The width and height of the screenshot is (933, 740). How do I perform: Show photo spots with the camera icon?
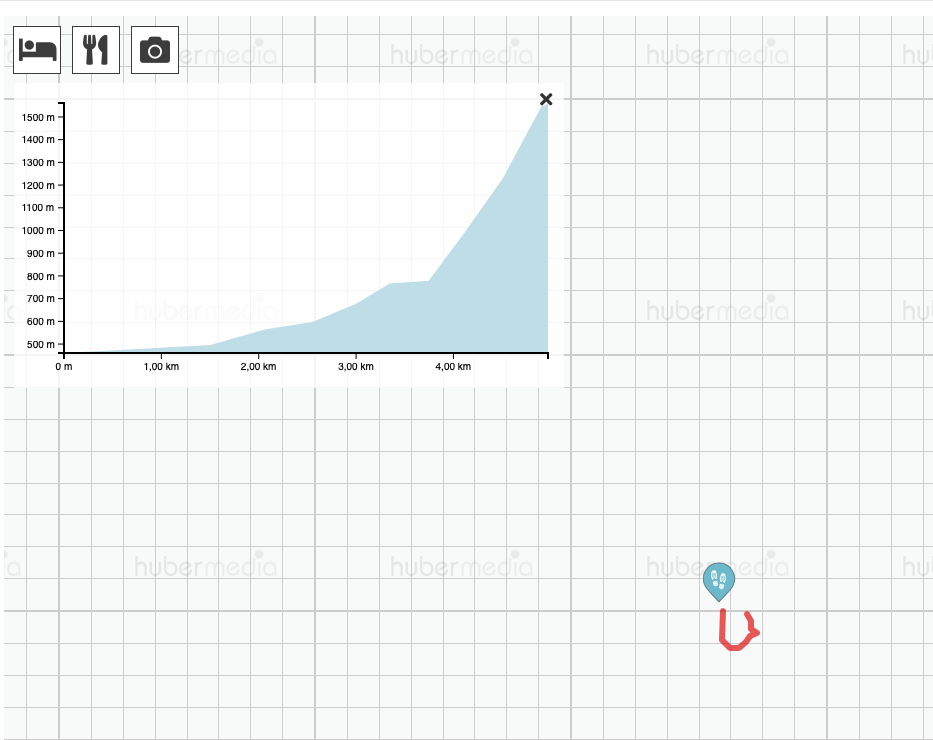click(155, 50)
